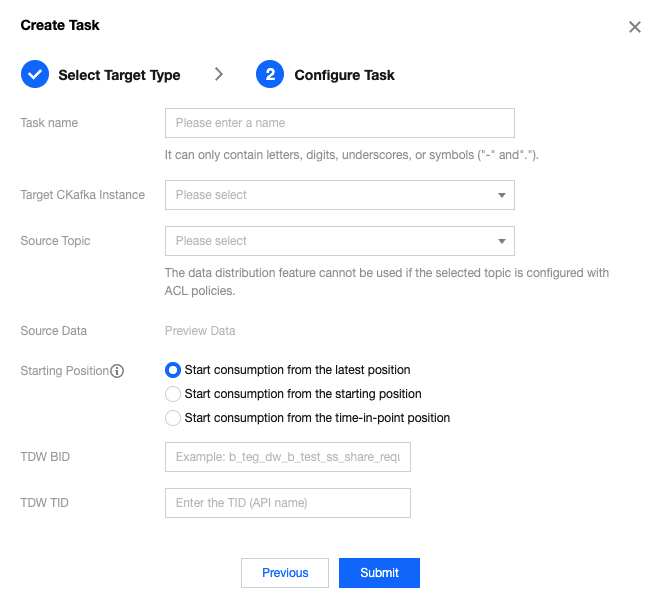650x595 pixels.
Task: Click the Previous button
Action: click(x=285, y=573)
